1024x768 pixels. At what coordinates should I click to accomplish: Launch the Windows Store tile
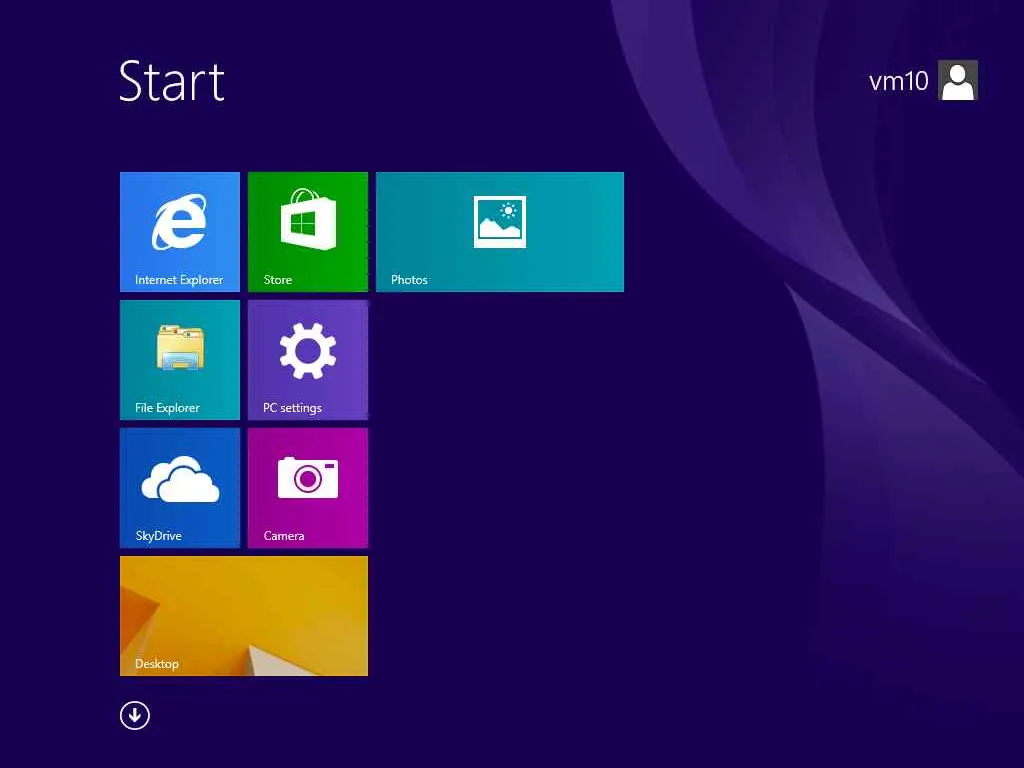(308, 232)
